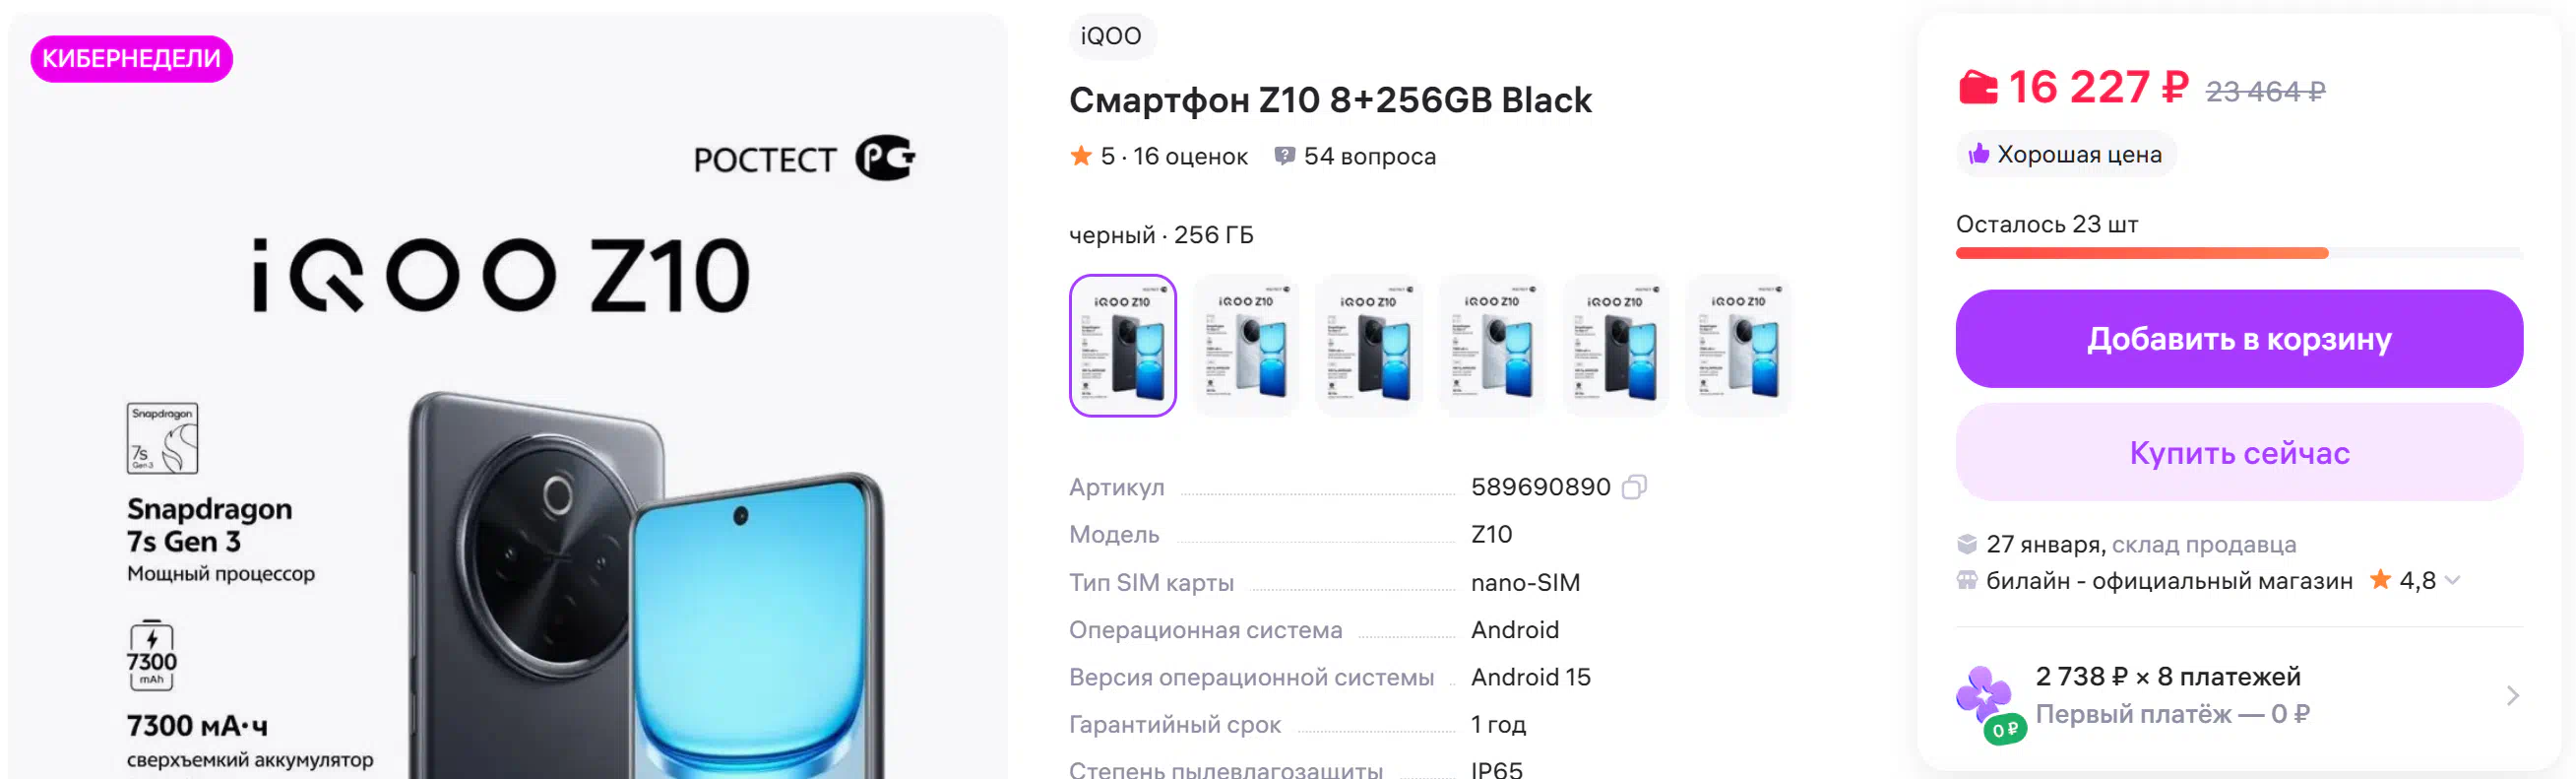Click the orange rating star icon
This screenshot has height=779, width=2576.
1080,156
